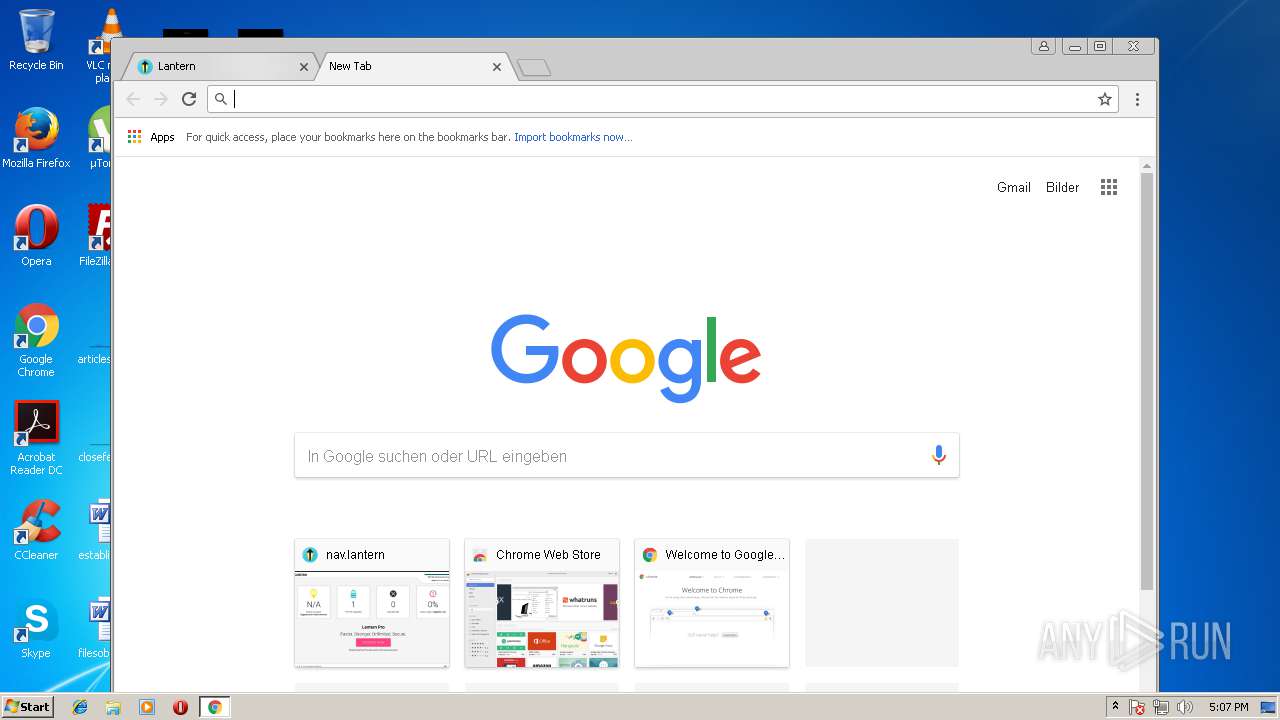
Task: Close the Lantern tab
Action: (x=304, y=67)
